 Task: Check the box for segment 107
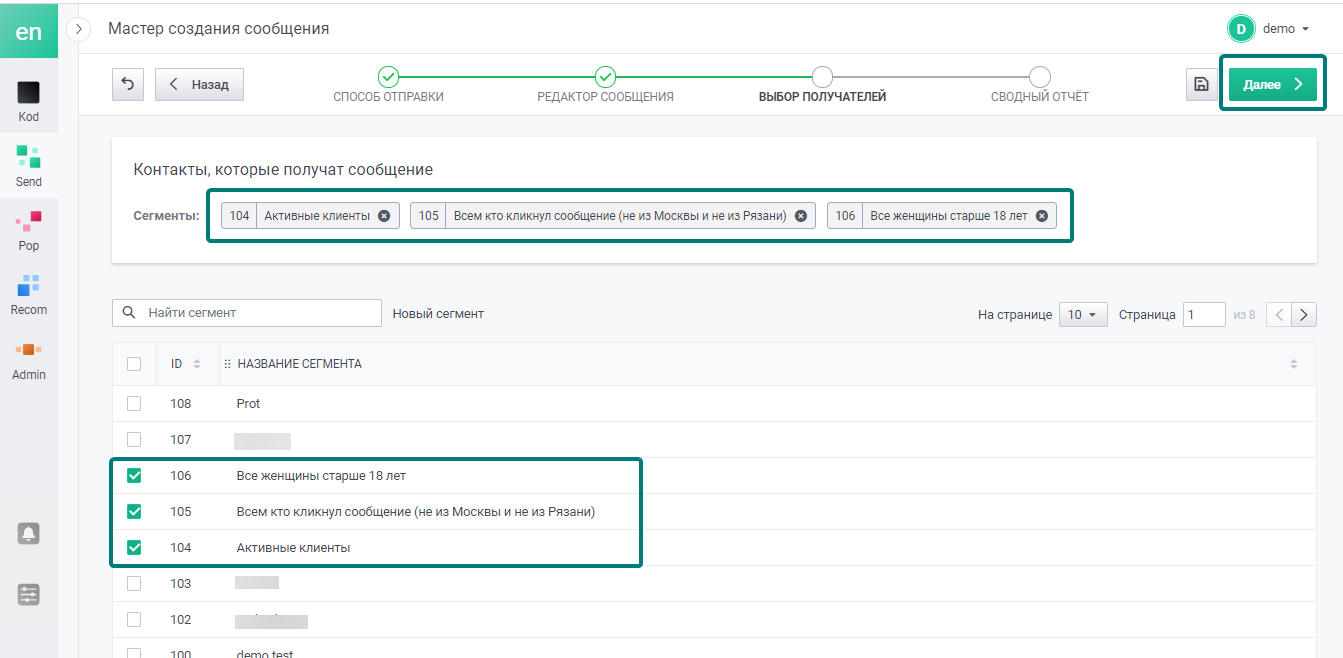134,440
